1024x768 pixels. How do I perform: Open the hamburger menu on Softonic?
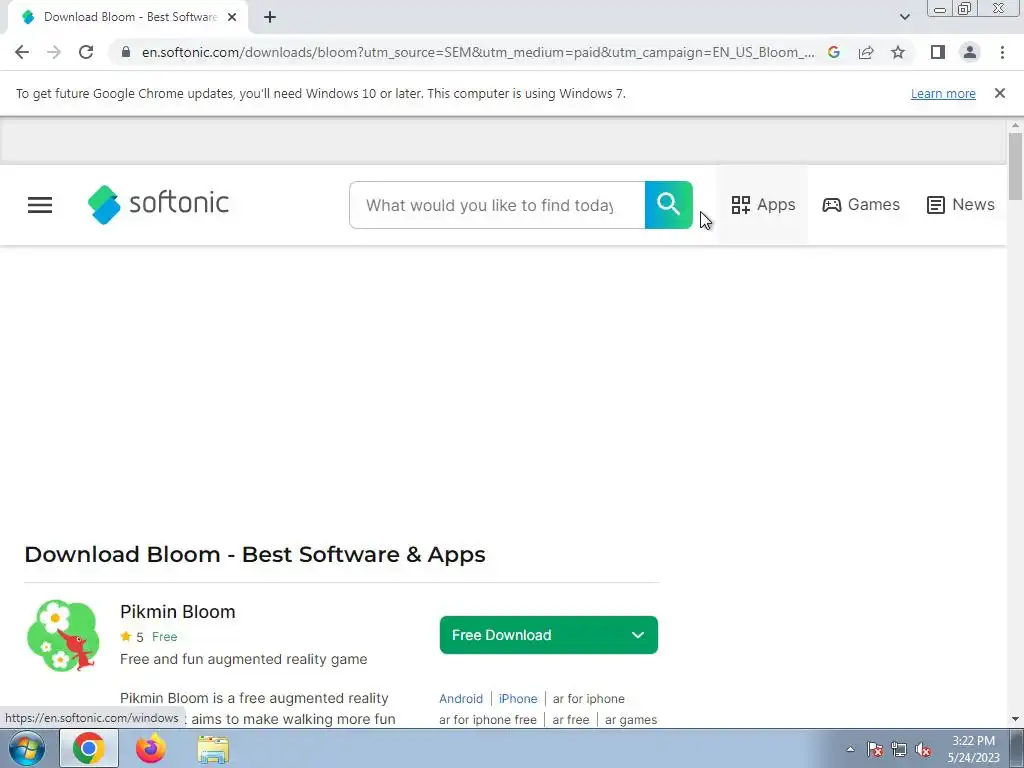[x=40, y=205]
